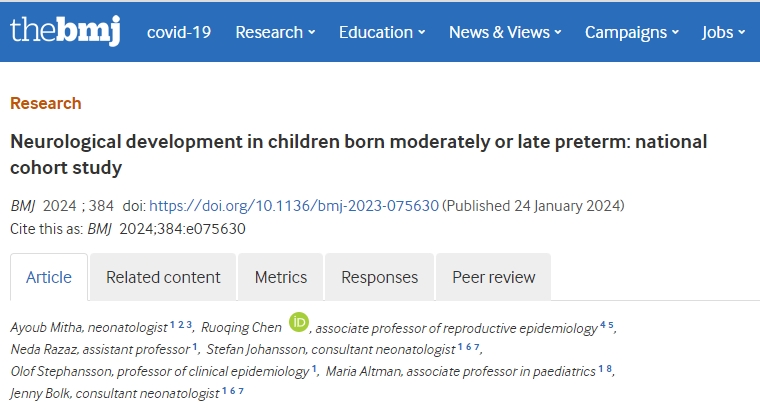Switch to the Related content tab
The width and height of the screenshot is (760, 411).
(x=163, y=277)
